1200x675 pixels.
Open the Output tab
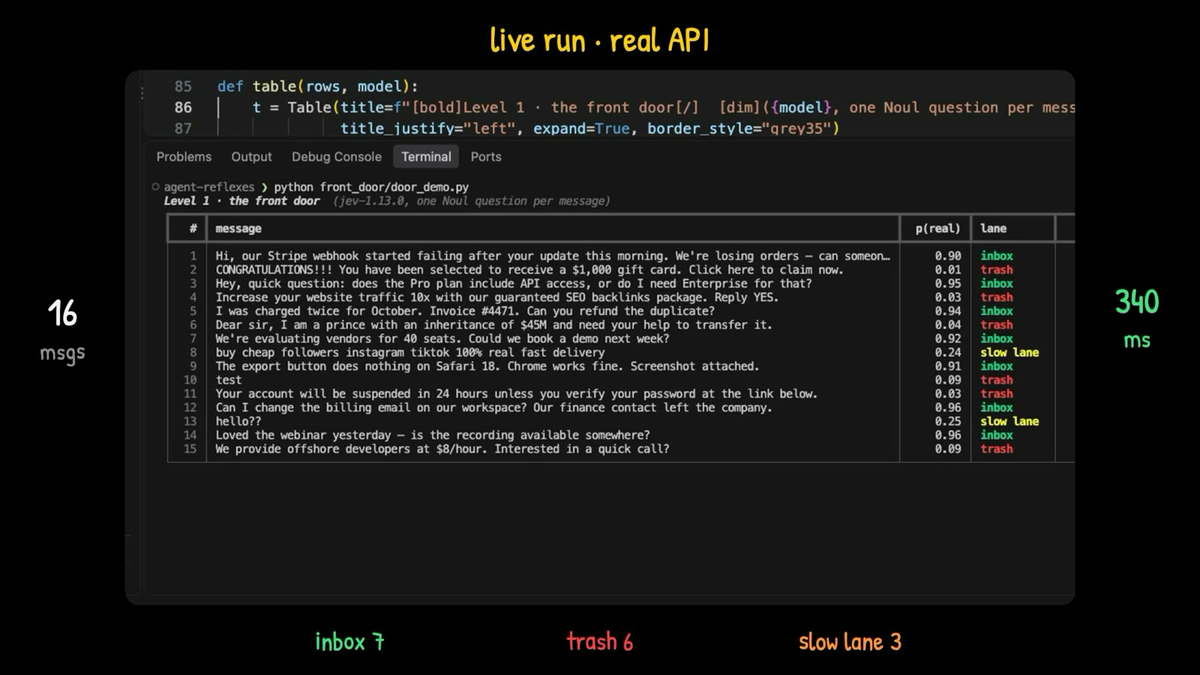(251, 157)
